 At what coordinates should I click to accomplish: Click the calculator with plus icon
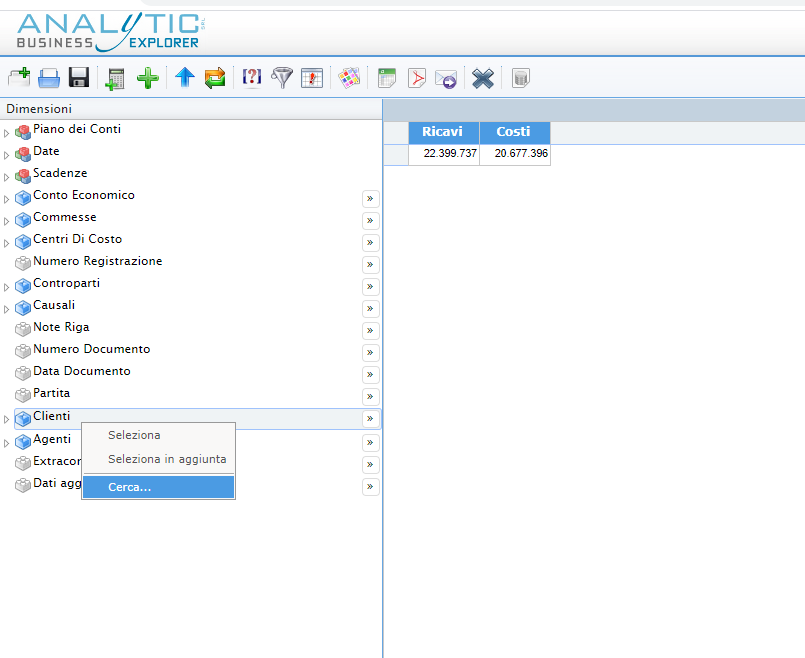click(x=116, y=78)
